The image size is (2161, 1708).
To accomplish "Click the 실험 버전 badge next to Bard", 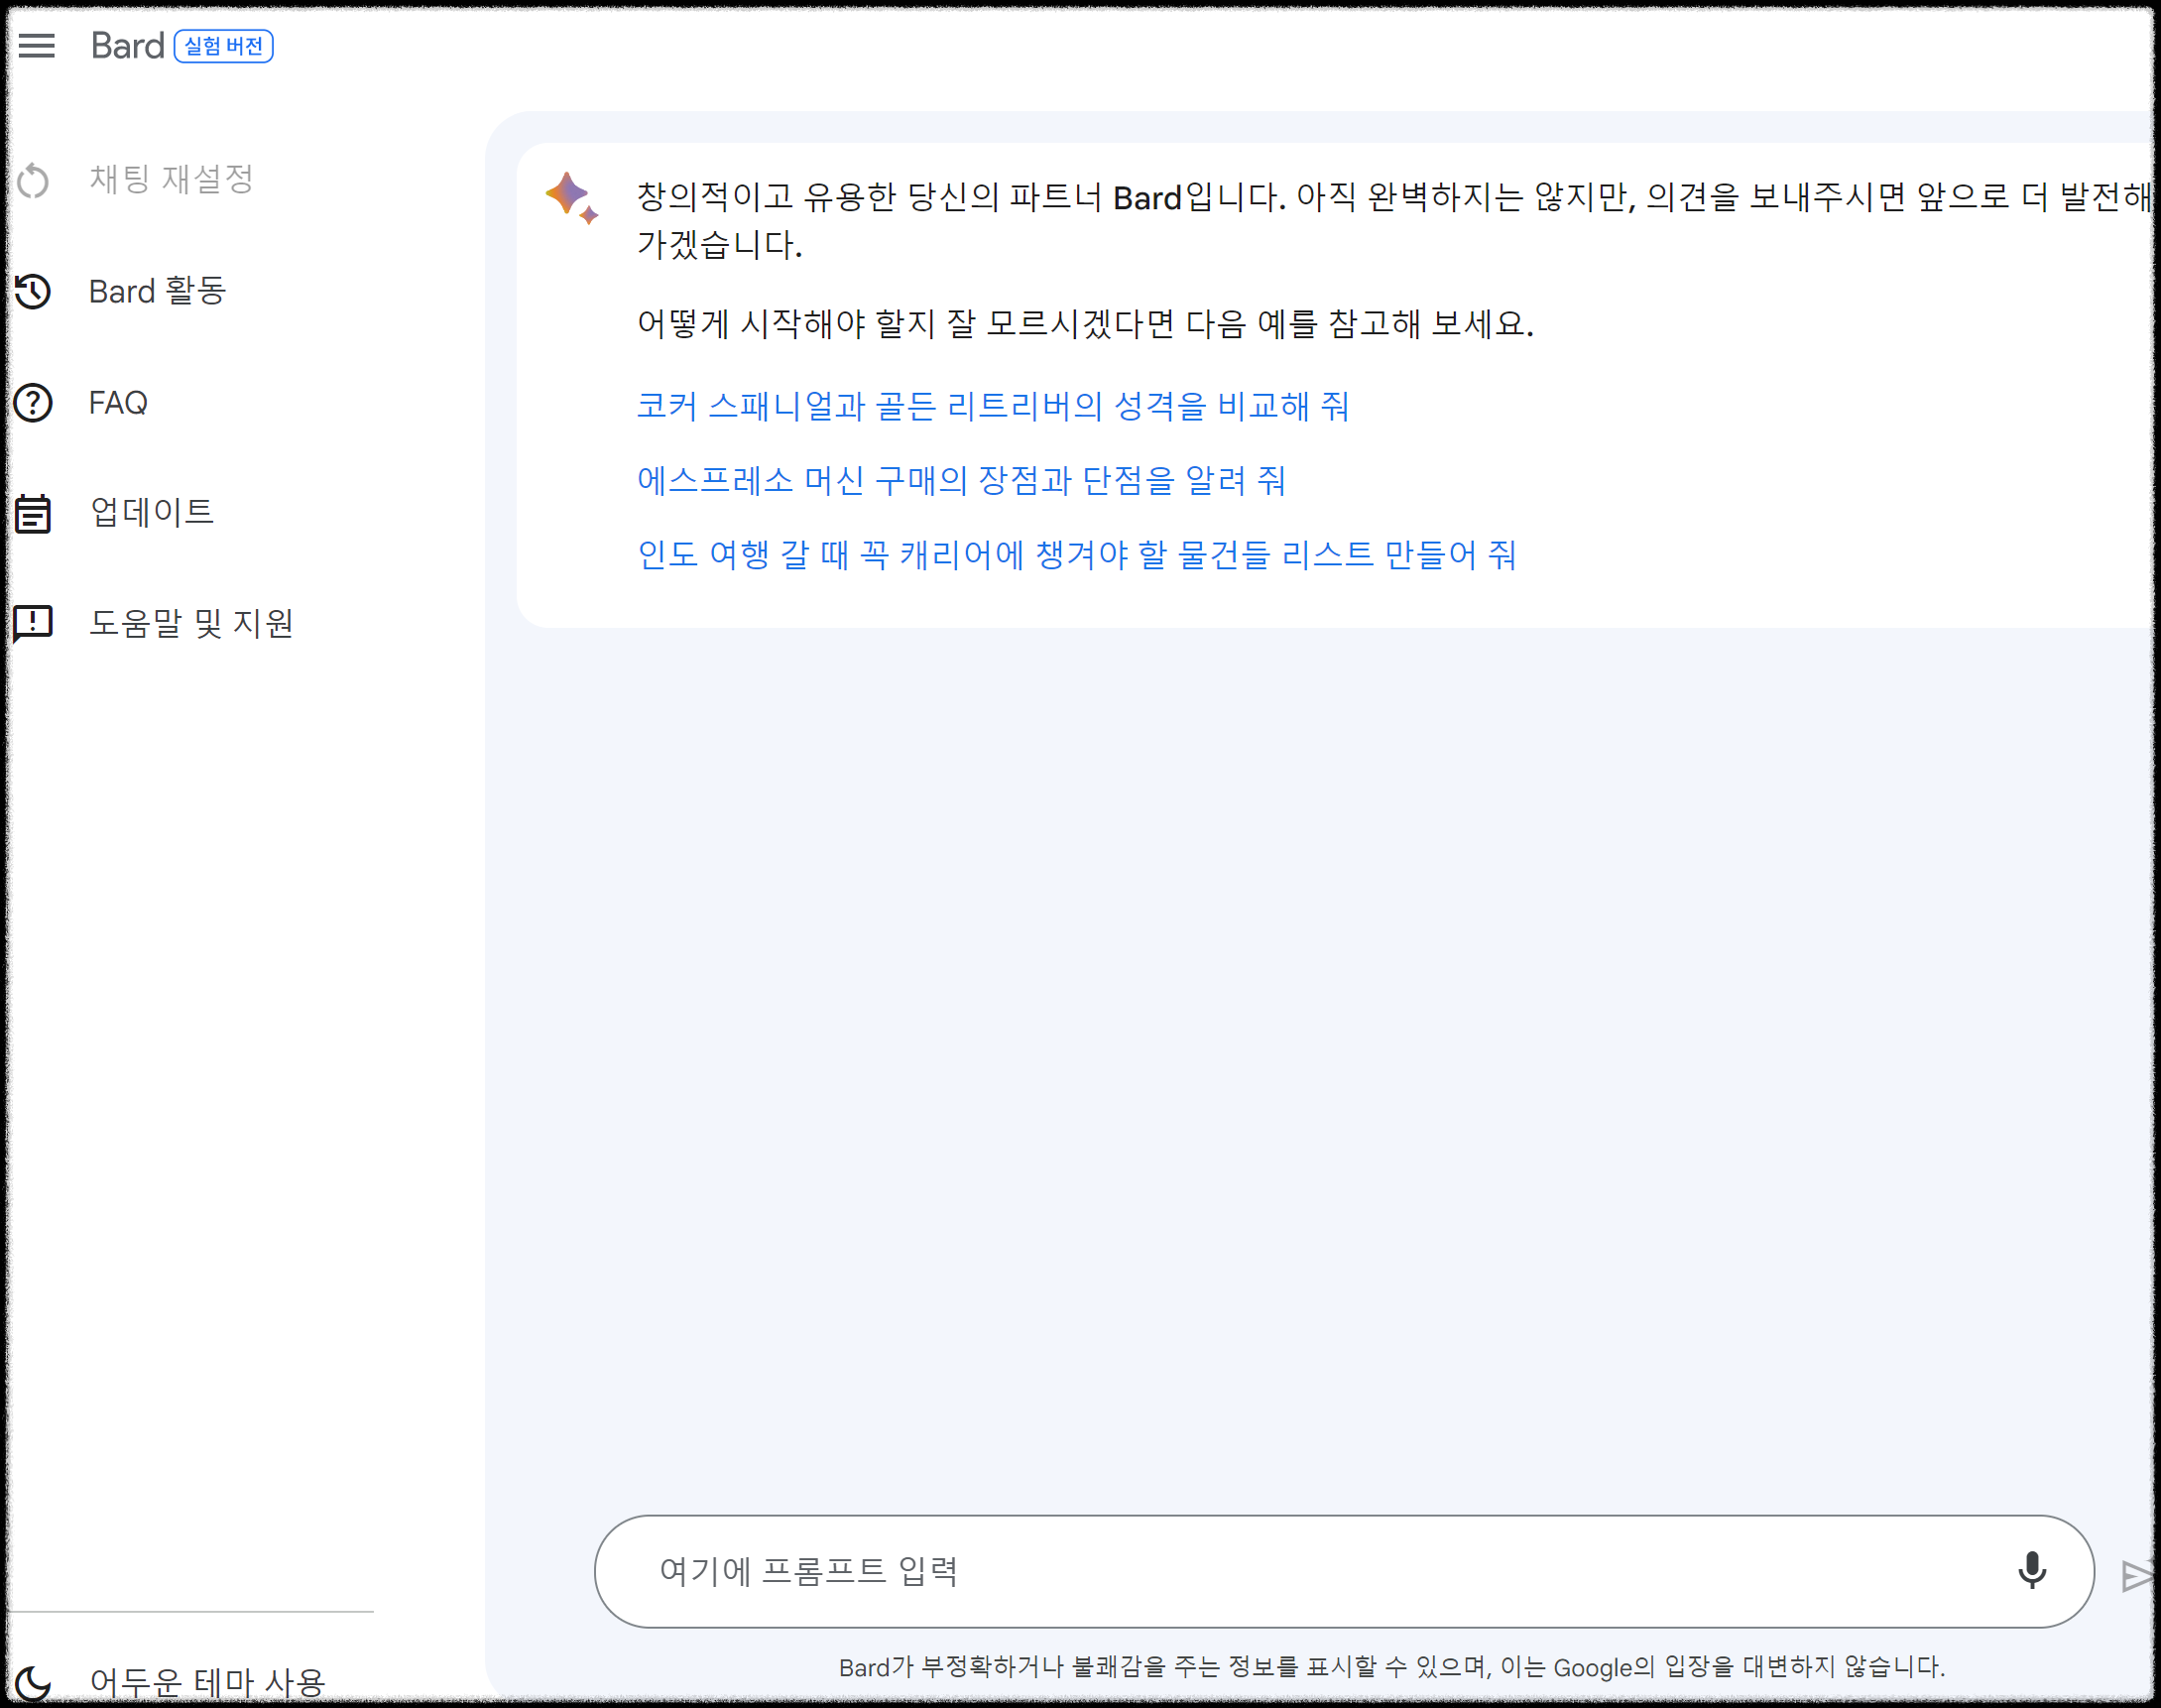I will [223, 46].
